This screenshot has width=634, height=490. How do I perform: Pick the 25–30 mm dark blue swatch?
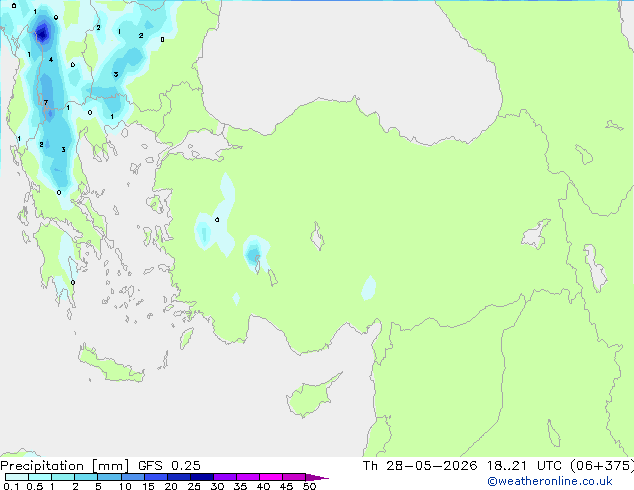[x=201, y=477]
